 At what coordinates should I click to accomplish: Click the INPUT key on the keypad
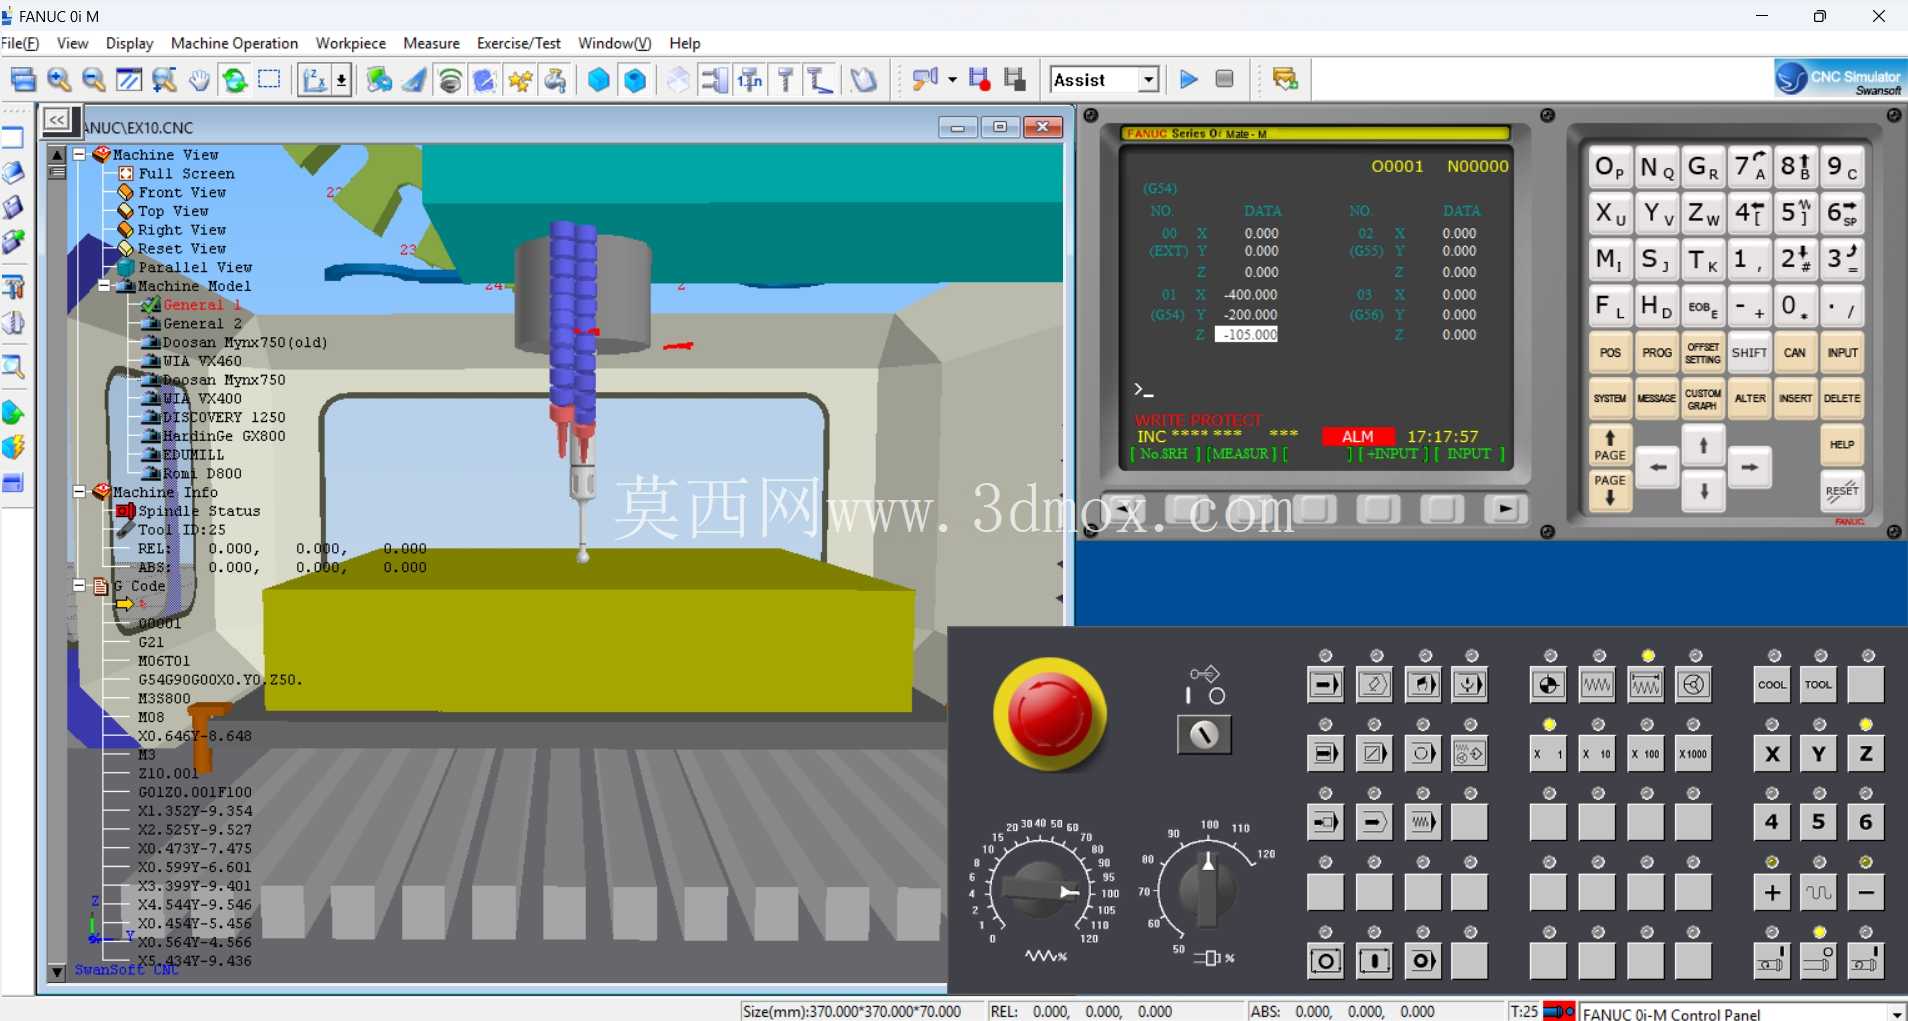1842,353
